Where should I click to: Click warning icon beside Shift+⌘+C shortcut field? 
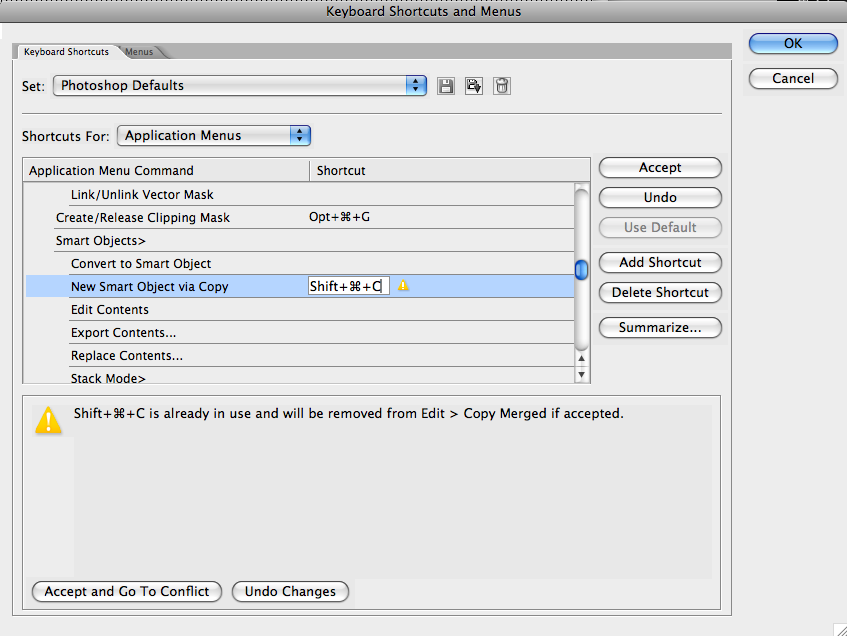pos(404,285)
